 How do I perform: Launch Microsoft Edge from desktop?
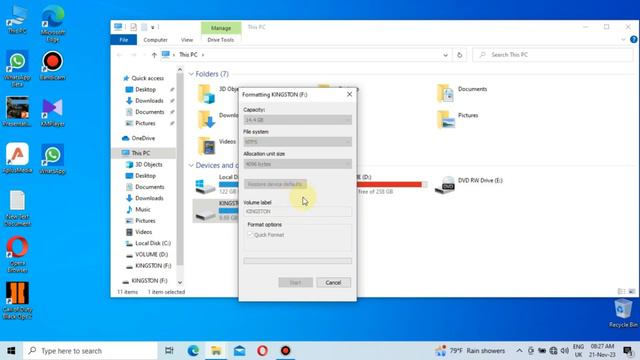point(53,24)
